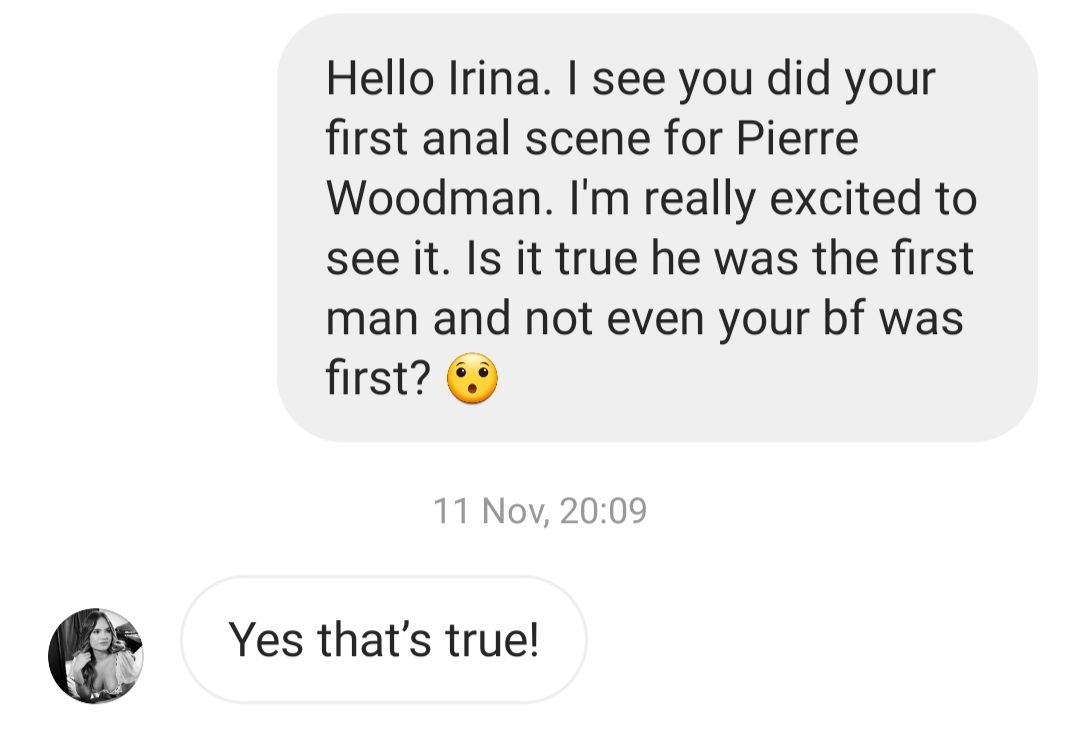Click the word "Yes" in the reply
The height and width of the screenshot is (733, 1080).
[266, 640]
